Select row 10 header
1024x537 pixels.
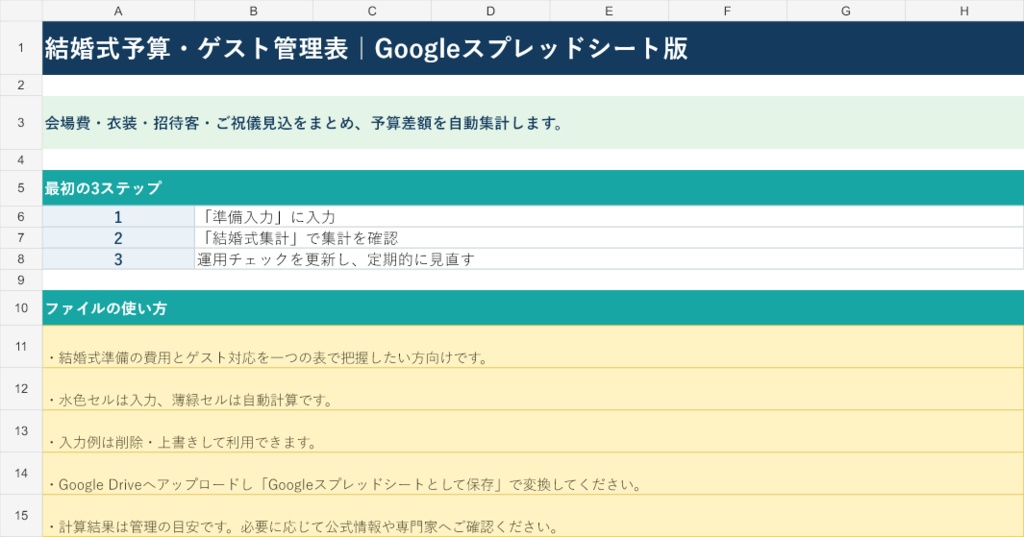pyautogui.click(x=21, y=308)
